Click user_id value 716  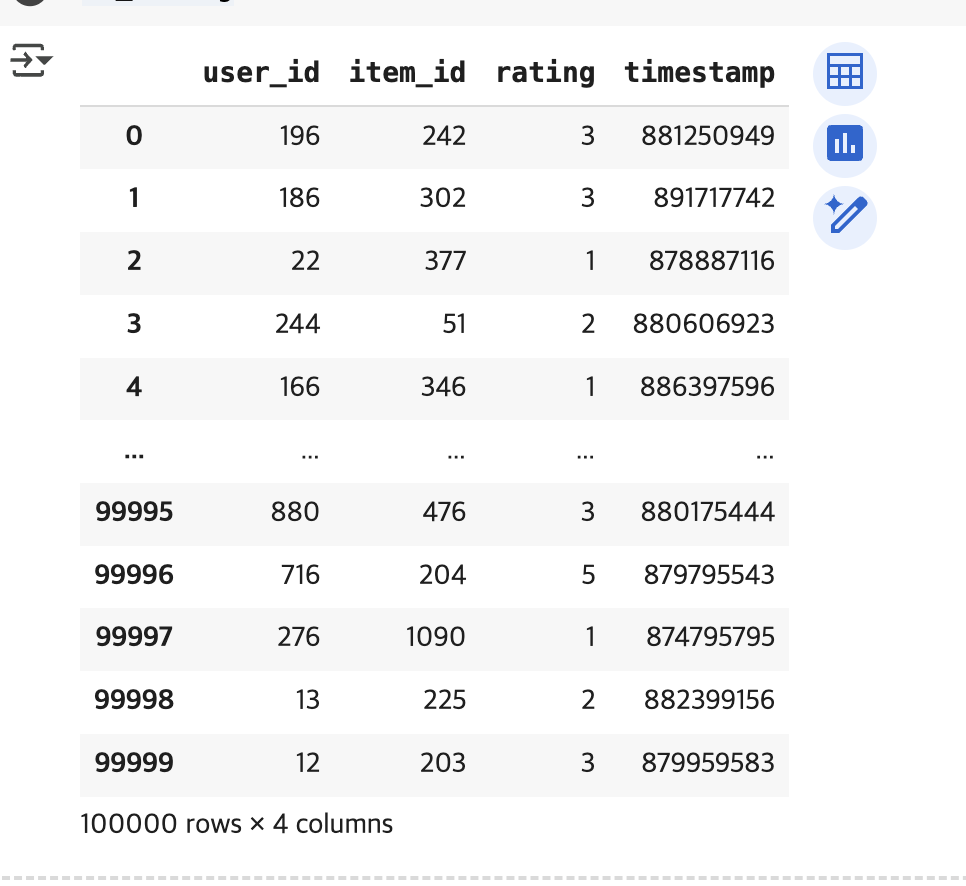(x=300, y=575)
